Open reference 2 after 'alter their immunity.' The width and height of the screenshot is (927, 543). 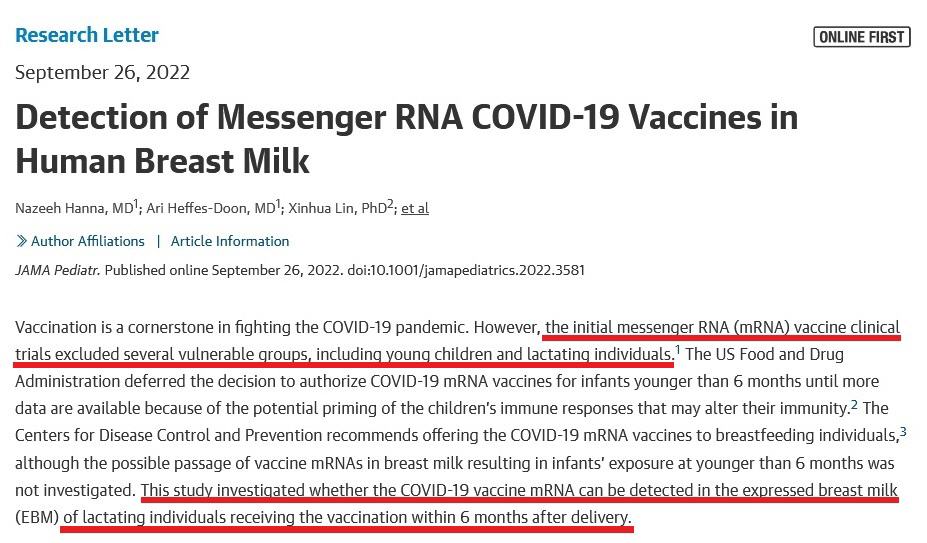(x=854, y=403)
